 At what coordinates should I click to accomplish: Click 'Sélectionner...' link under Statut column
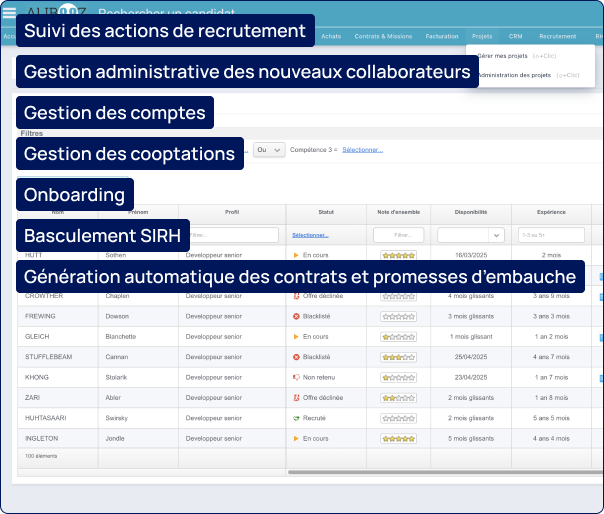[x=310, y=235]
